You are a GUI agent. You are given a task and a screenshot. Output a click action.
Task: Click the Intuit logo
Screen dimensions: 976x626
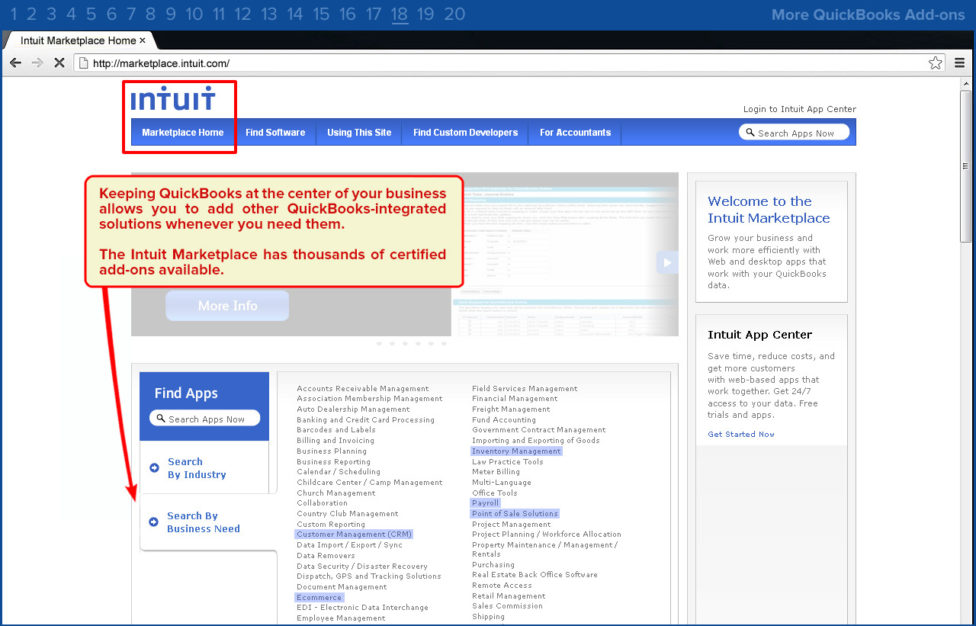tap(173, 98)
